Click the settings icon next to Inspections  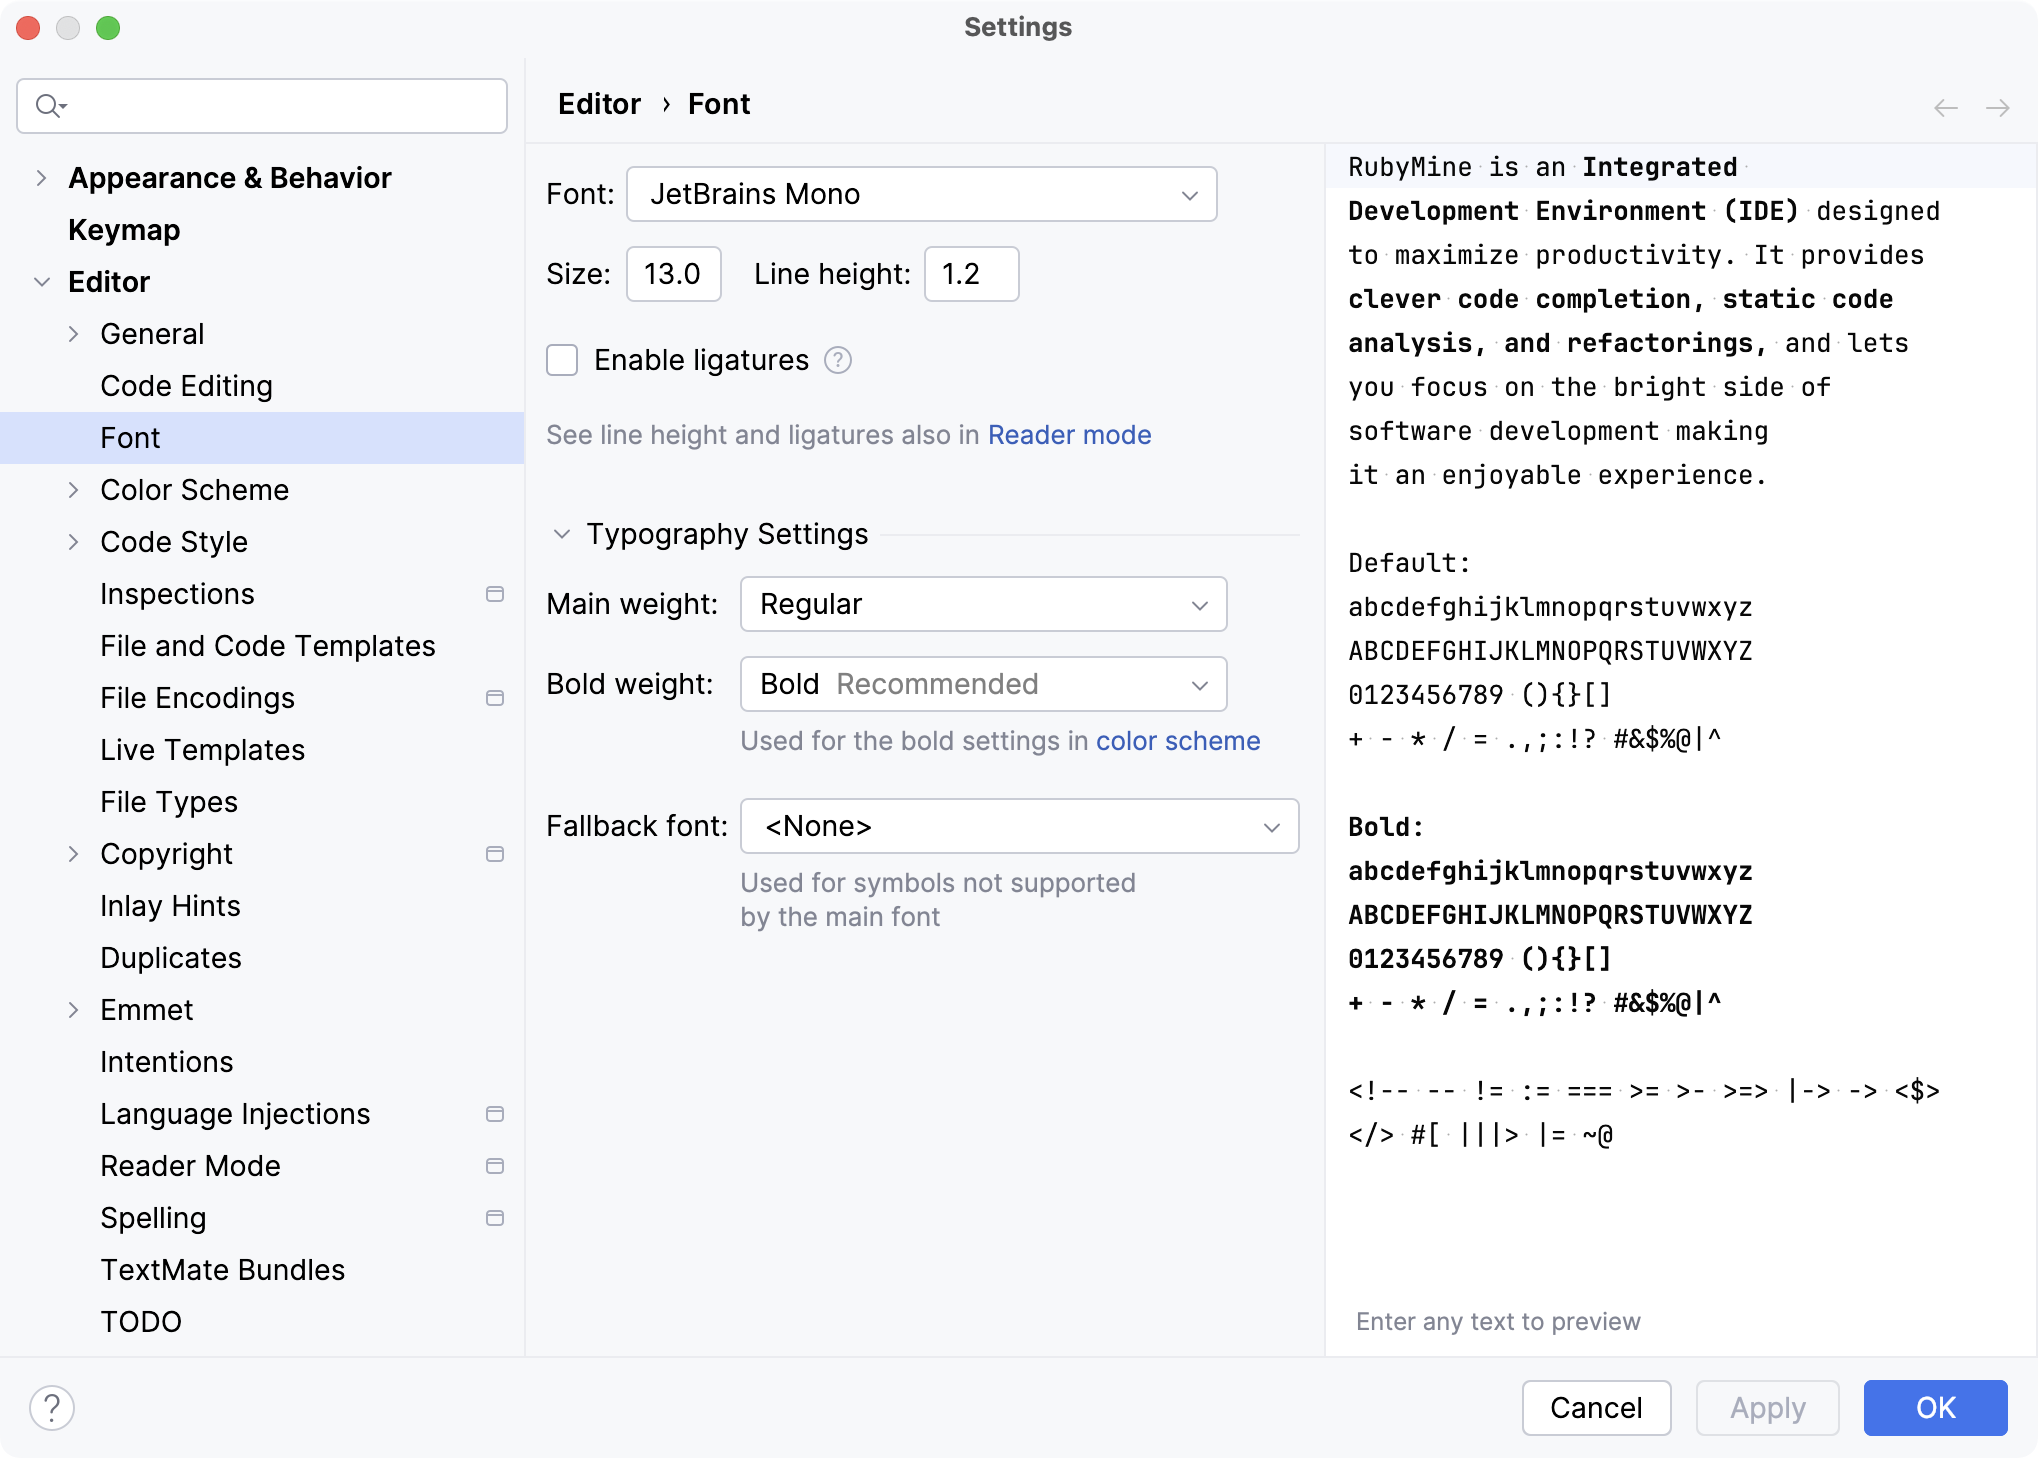pos(494,593)
